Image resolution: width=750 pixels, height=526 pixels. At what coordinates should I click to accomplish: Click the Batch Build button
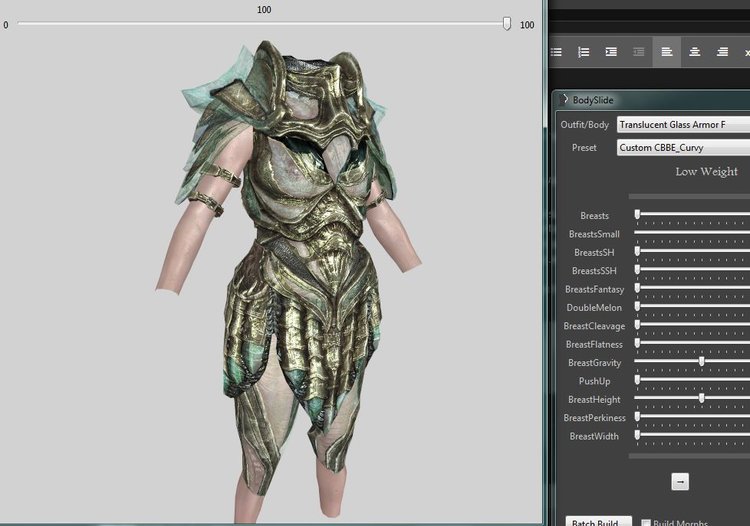598,521
